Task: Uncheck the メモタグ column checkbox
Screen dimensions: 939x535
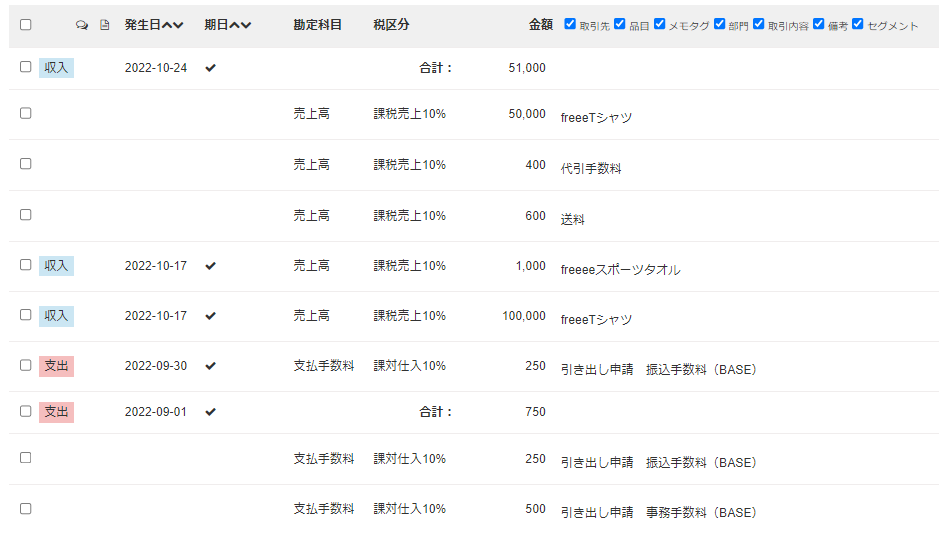Action: click(659, 23)
